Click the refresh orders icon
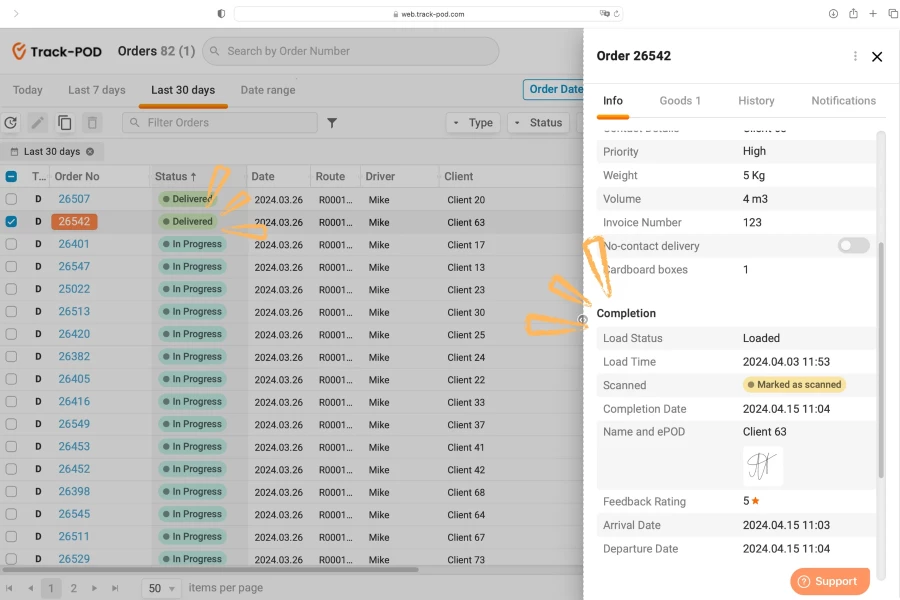 pyautogui.click(x=10, y=122)
